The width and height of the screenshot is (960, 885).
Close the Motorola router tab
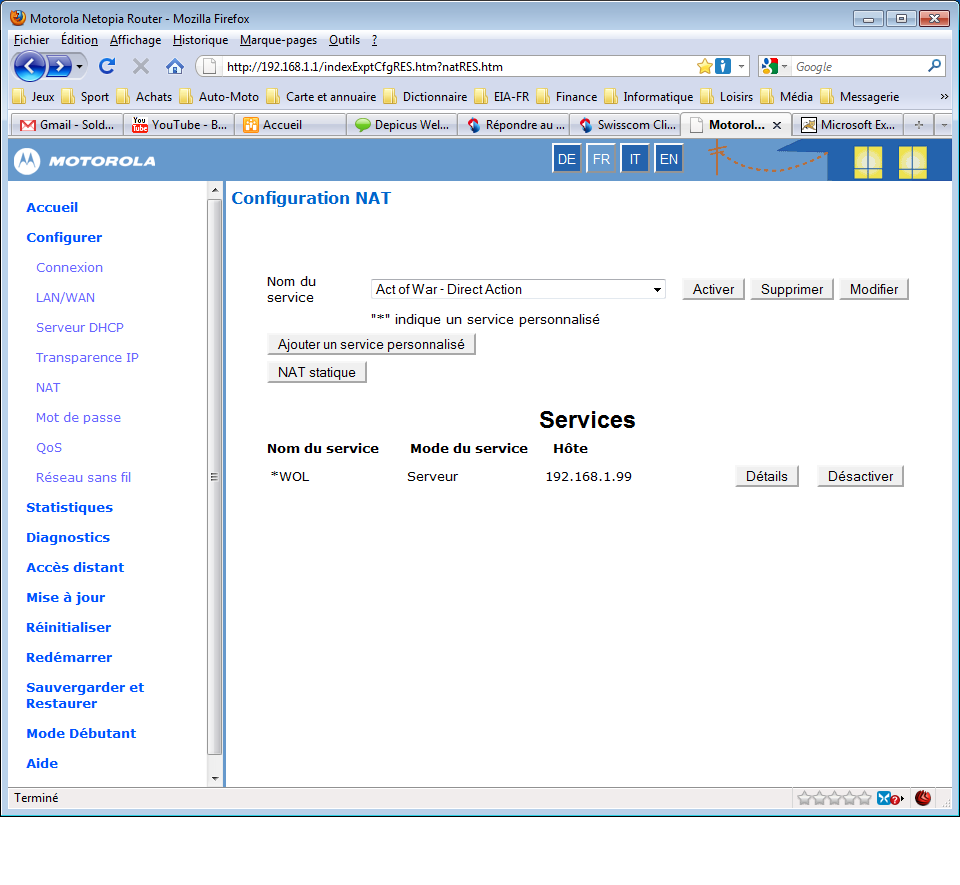(x=777, y=126)
